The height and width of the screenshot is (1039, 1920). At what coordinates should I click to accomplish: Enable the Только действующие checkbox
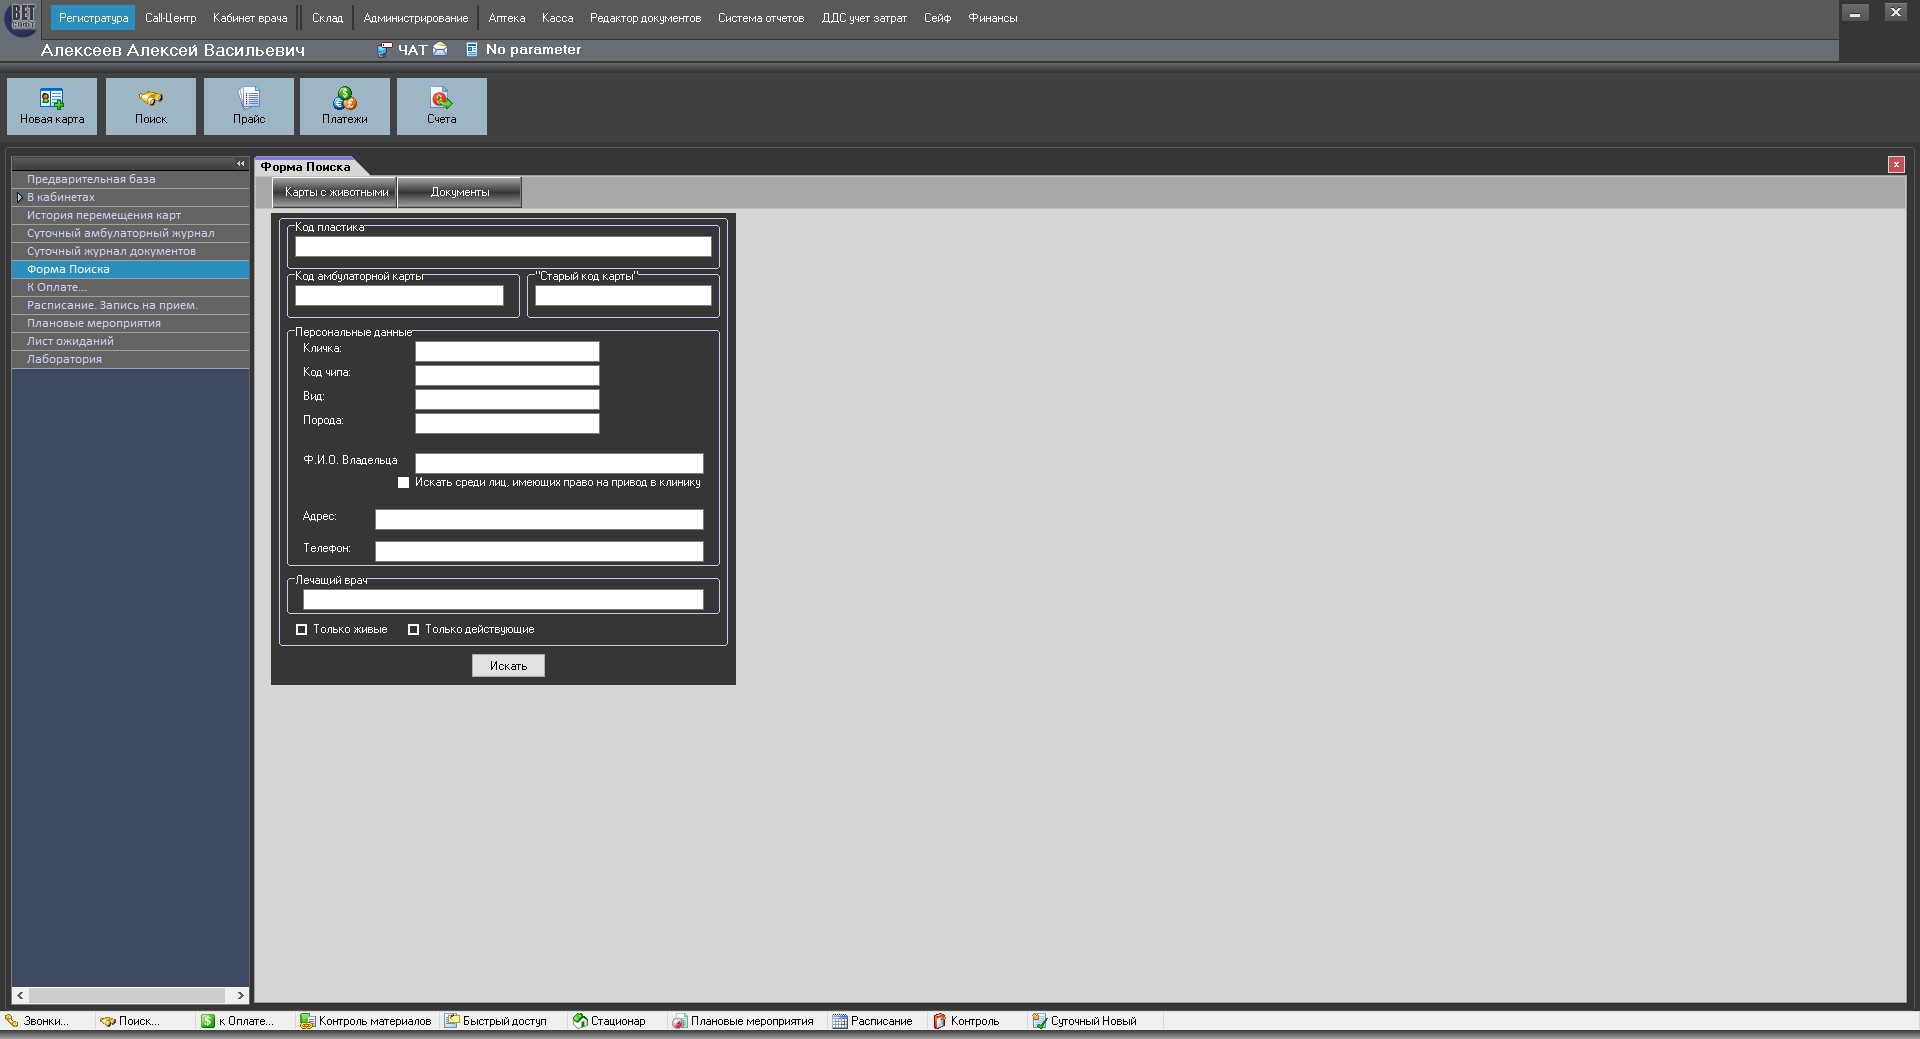click(413, 630)
